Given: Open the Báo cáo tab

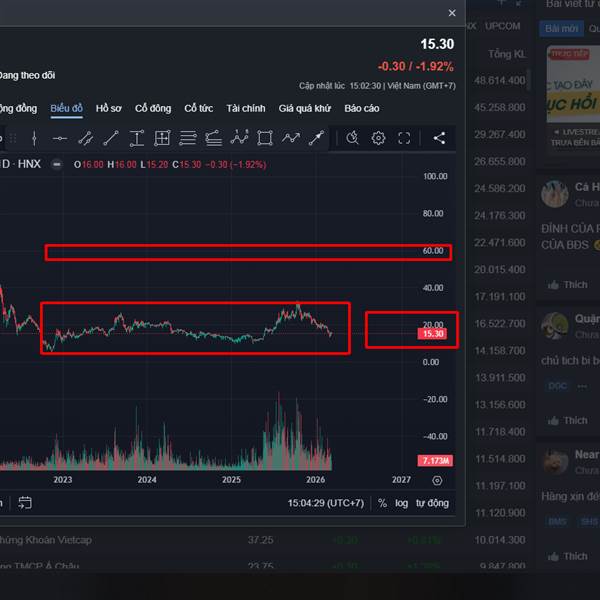Looking at the screenshot, I should click(362, 108).
